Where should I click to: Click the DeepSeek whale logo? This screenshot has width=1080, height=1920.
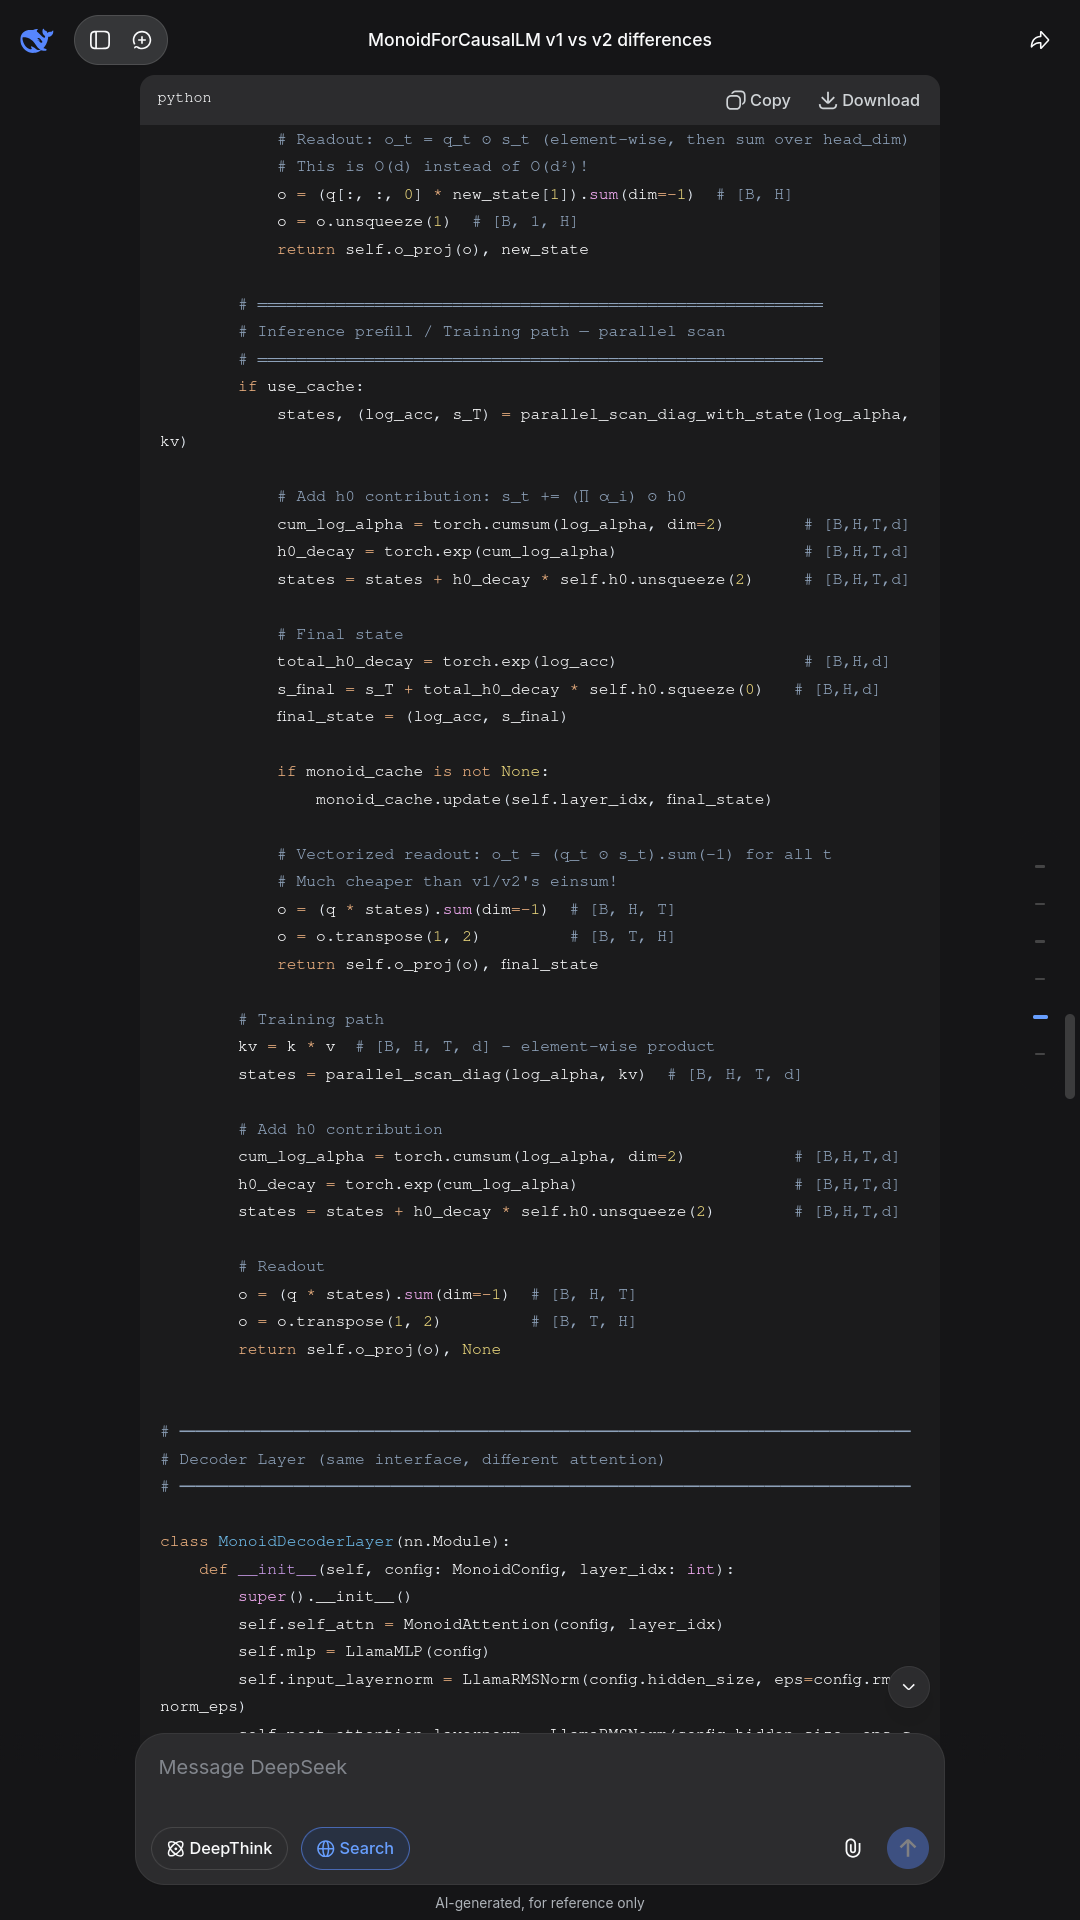pyautogui.click(x=36, y=40)
